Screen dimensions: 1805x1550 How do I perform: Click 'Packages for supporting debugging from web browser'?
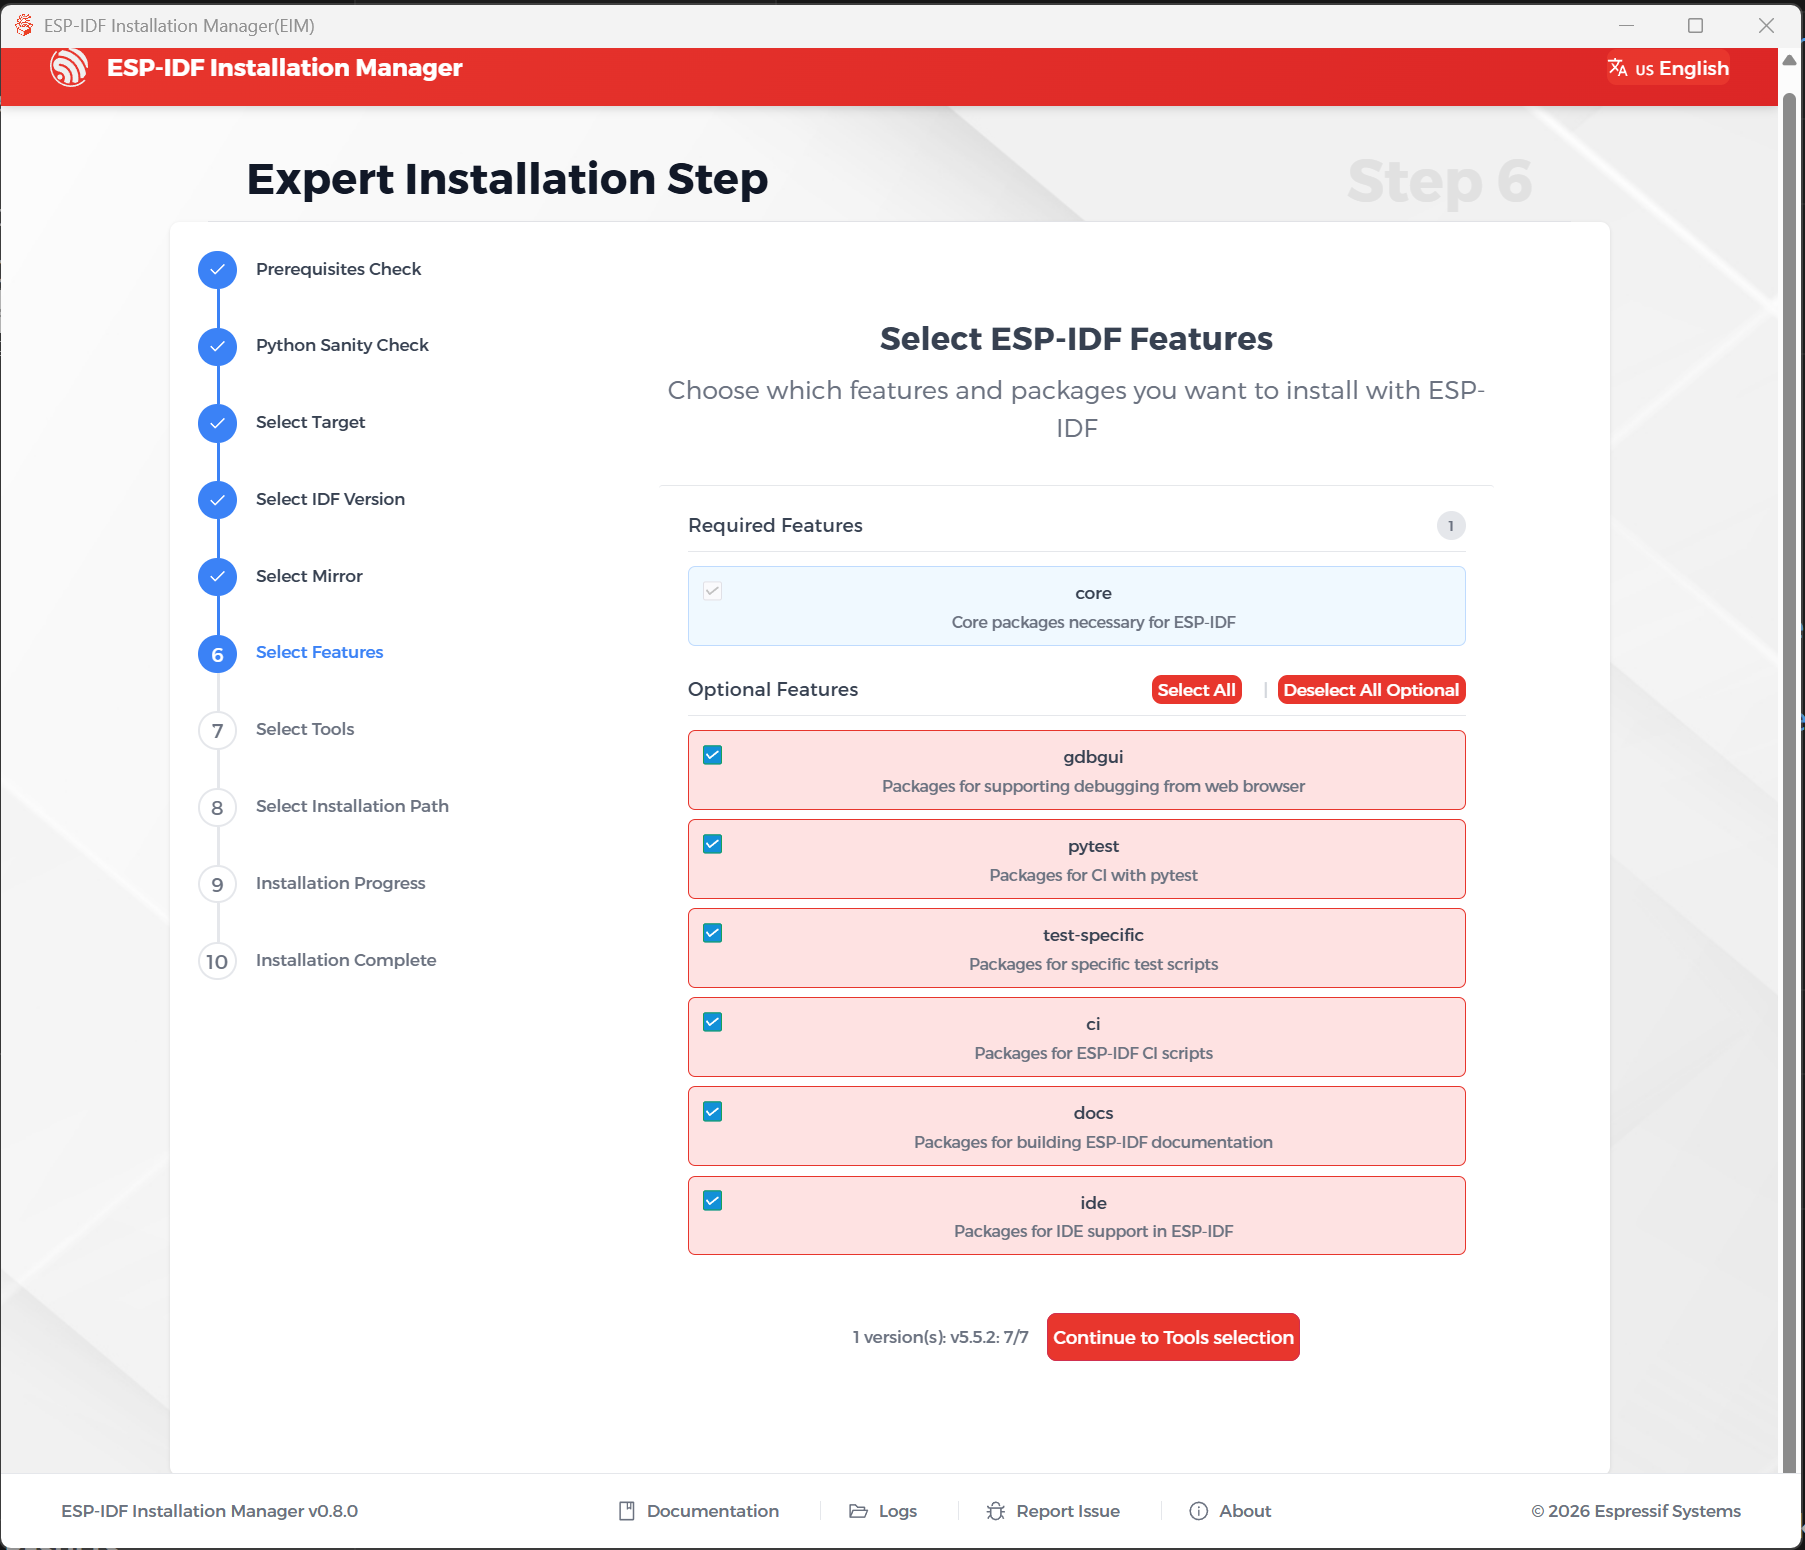pyautogui.click(x=1093, y=786)
